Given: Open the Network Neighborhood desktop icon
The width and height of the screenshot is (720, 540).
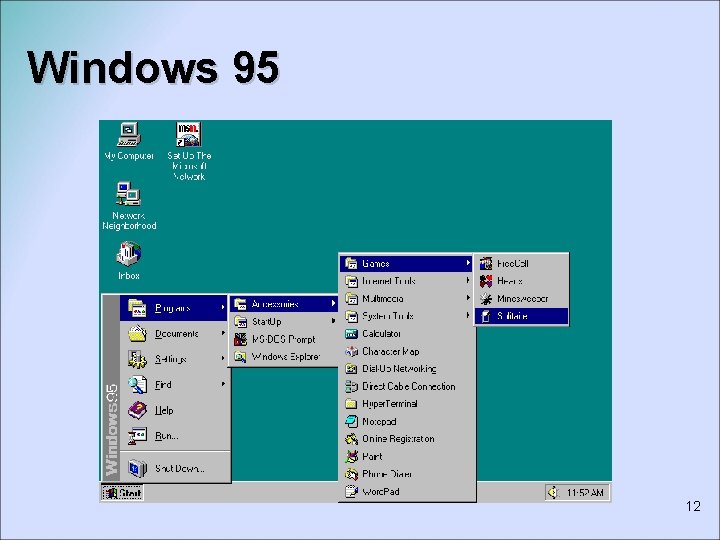Looking at the screenshot, I should coord(129,206).
